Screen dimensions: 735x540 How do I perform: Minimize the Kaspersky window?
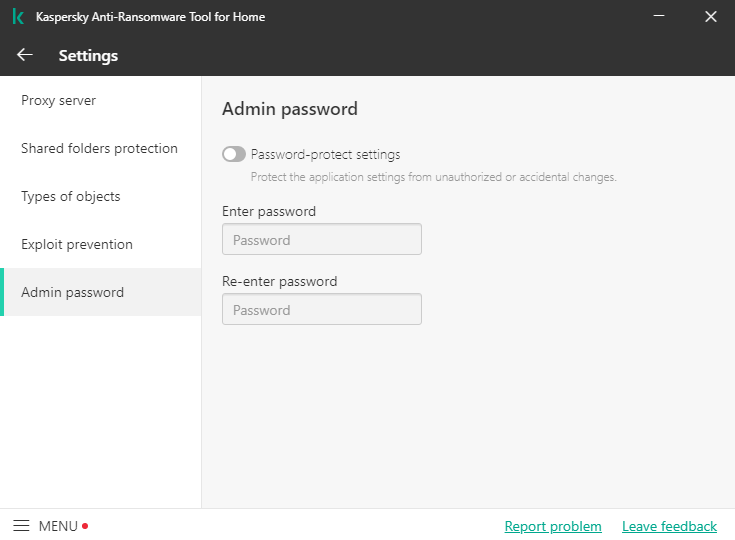coord(660,17)
